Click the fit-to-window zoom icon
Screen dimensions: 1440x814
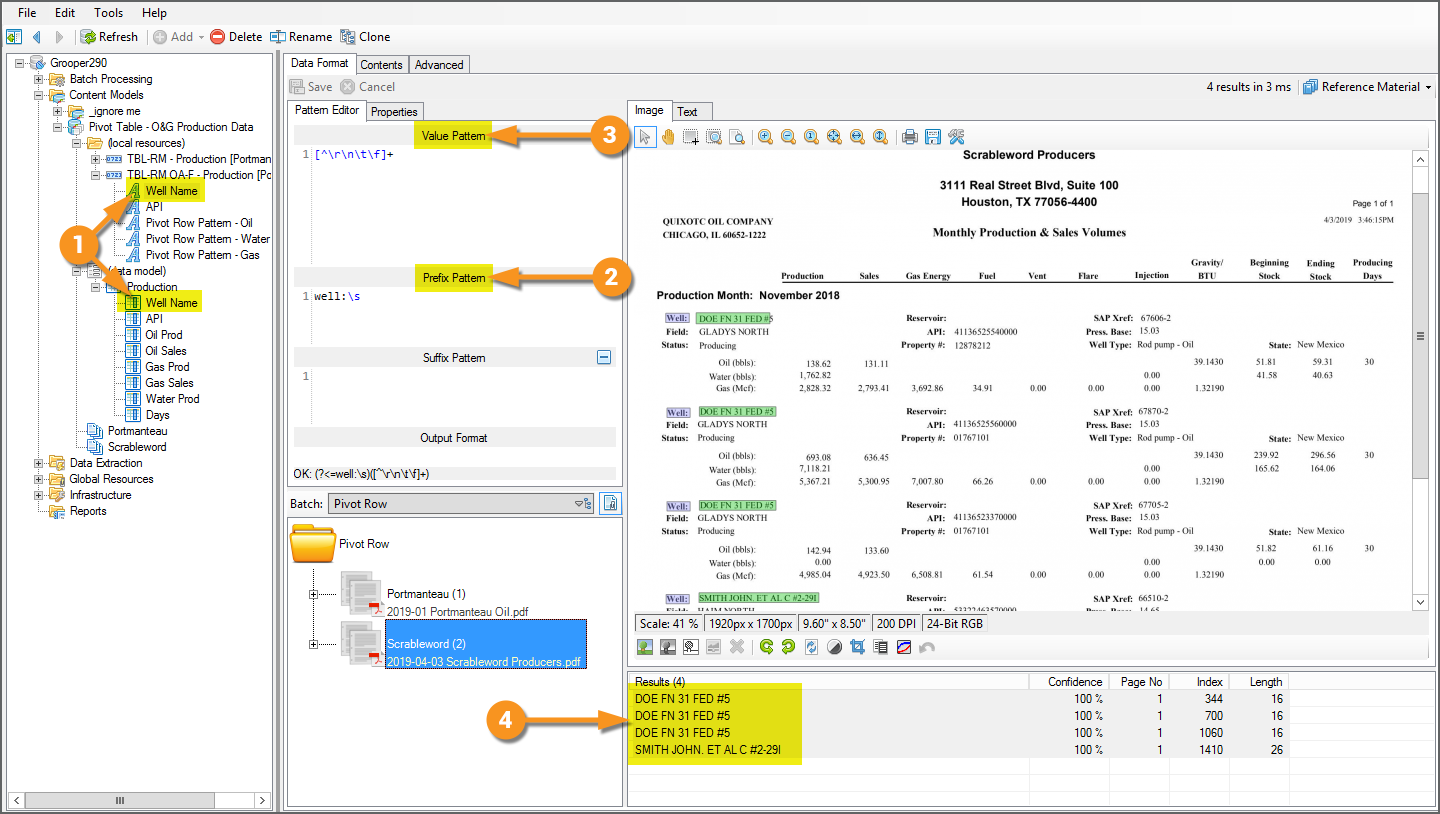click(x=833, y=137)
